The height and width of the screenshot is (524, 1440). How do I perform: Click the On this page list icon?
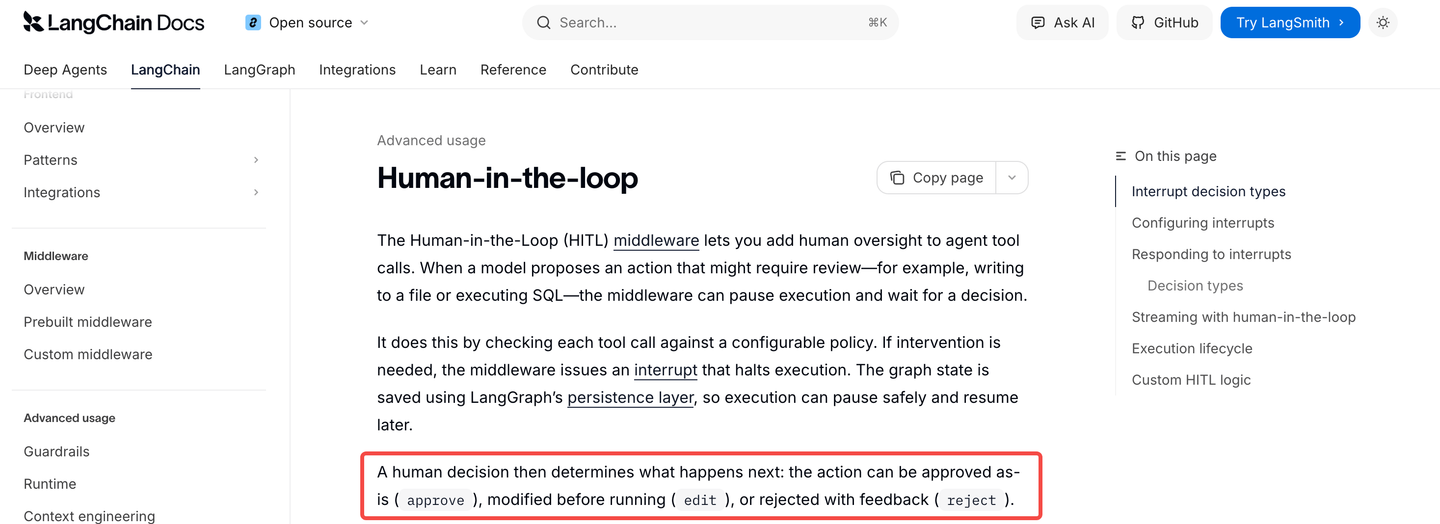click(1121, 156)
